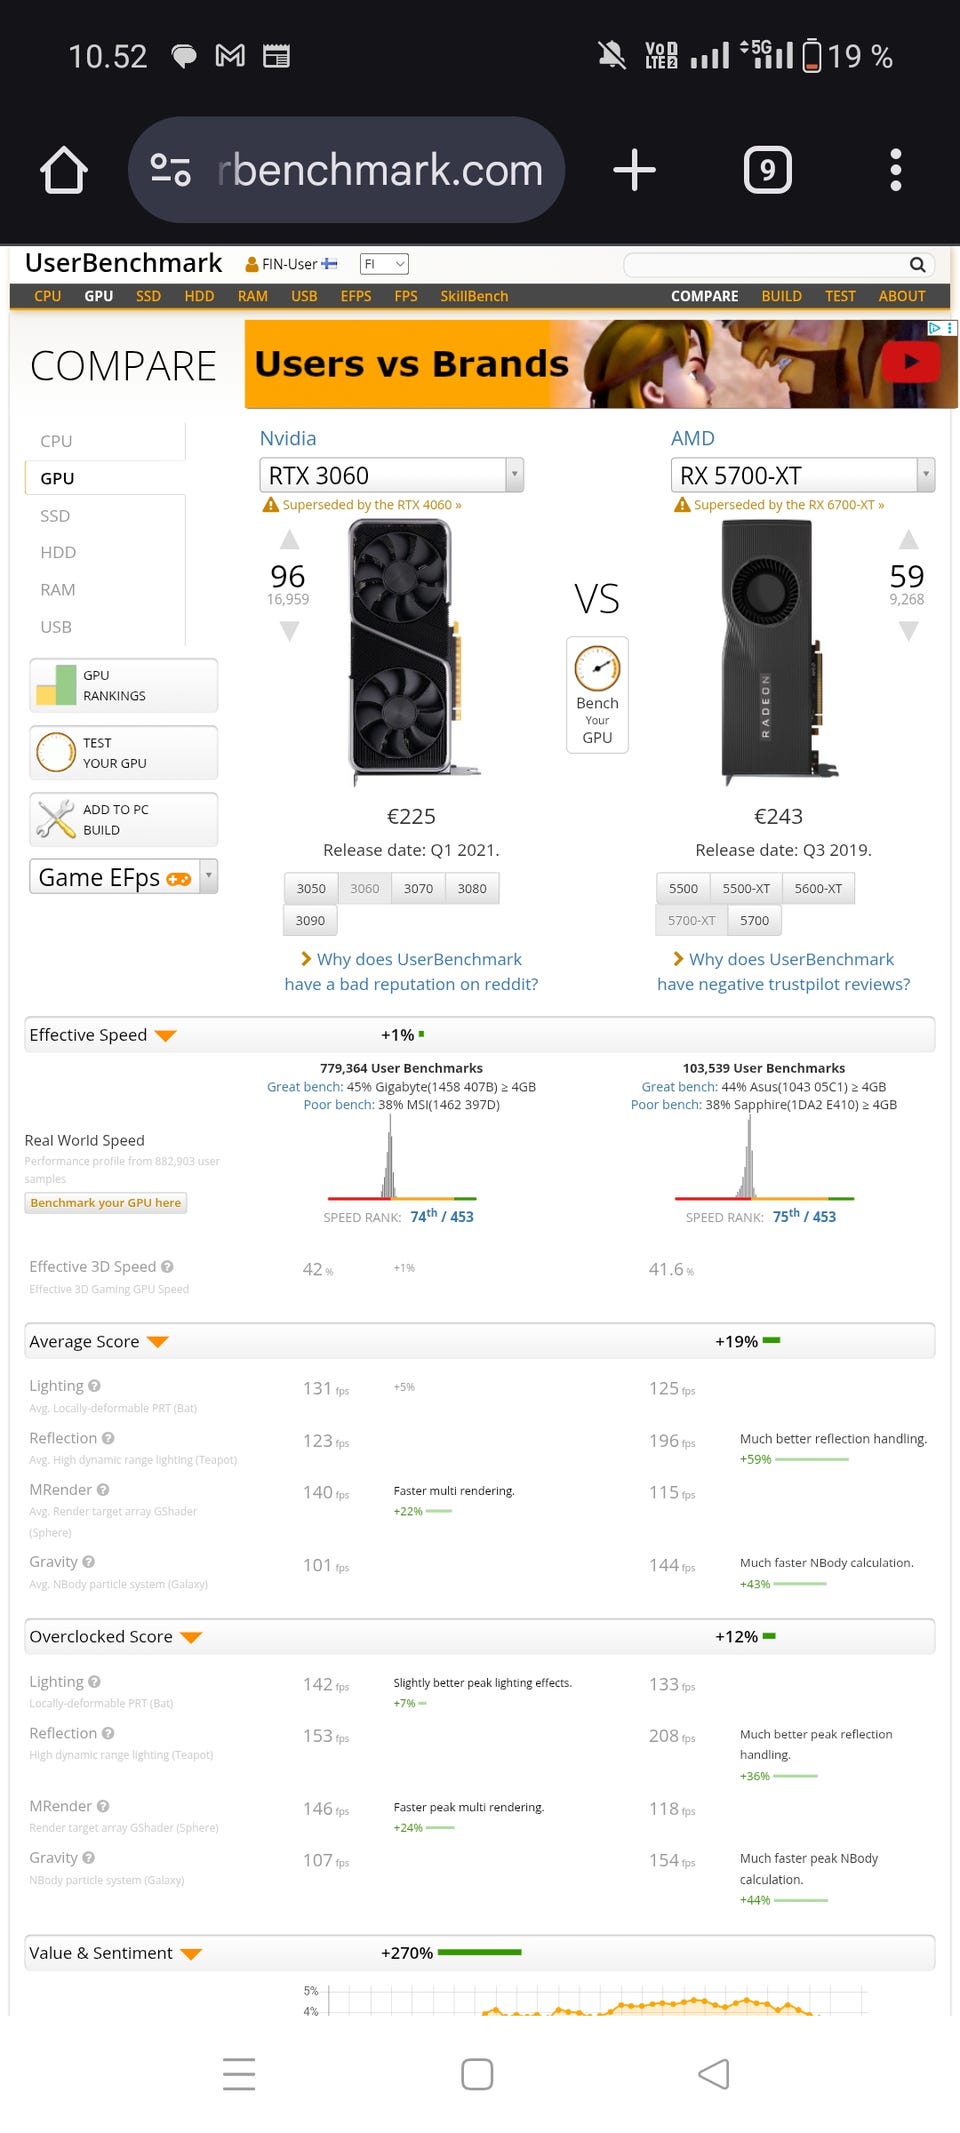Image resolution: width=960 pixels, height=2133 pixels.
Task: Tap the browser home icon
Action: [64, 170]
